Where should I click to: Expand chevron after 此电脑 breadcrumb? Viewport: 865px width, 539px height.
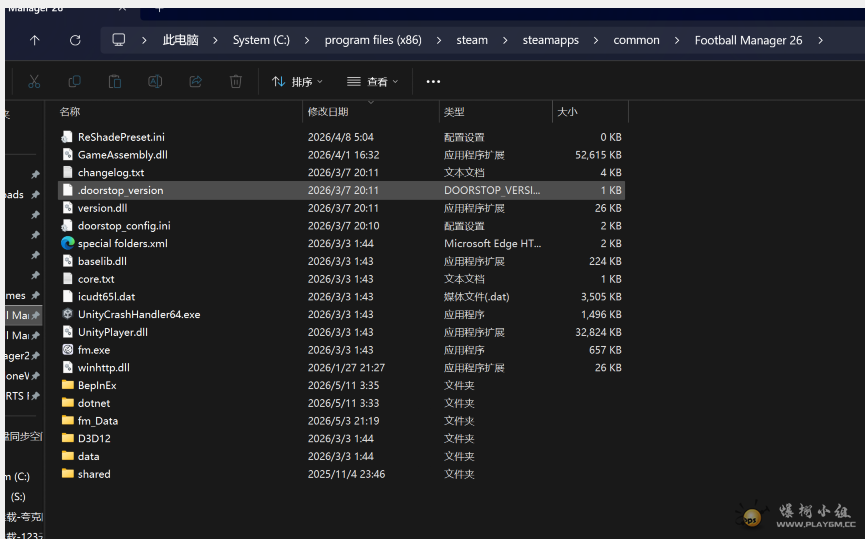point(215,40)
